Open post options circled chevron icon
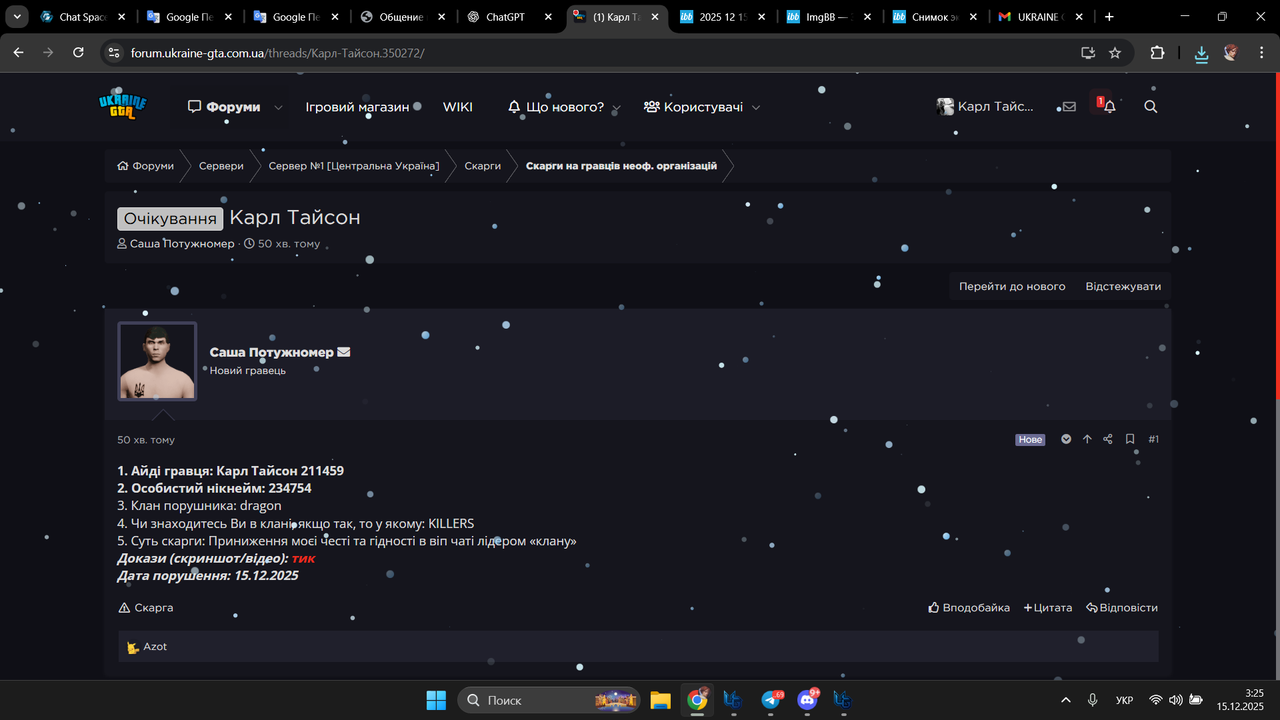The height and width of the screenshot is (720, 1280). pos(1066,439)
